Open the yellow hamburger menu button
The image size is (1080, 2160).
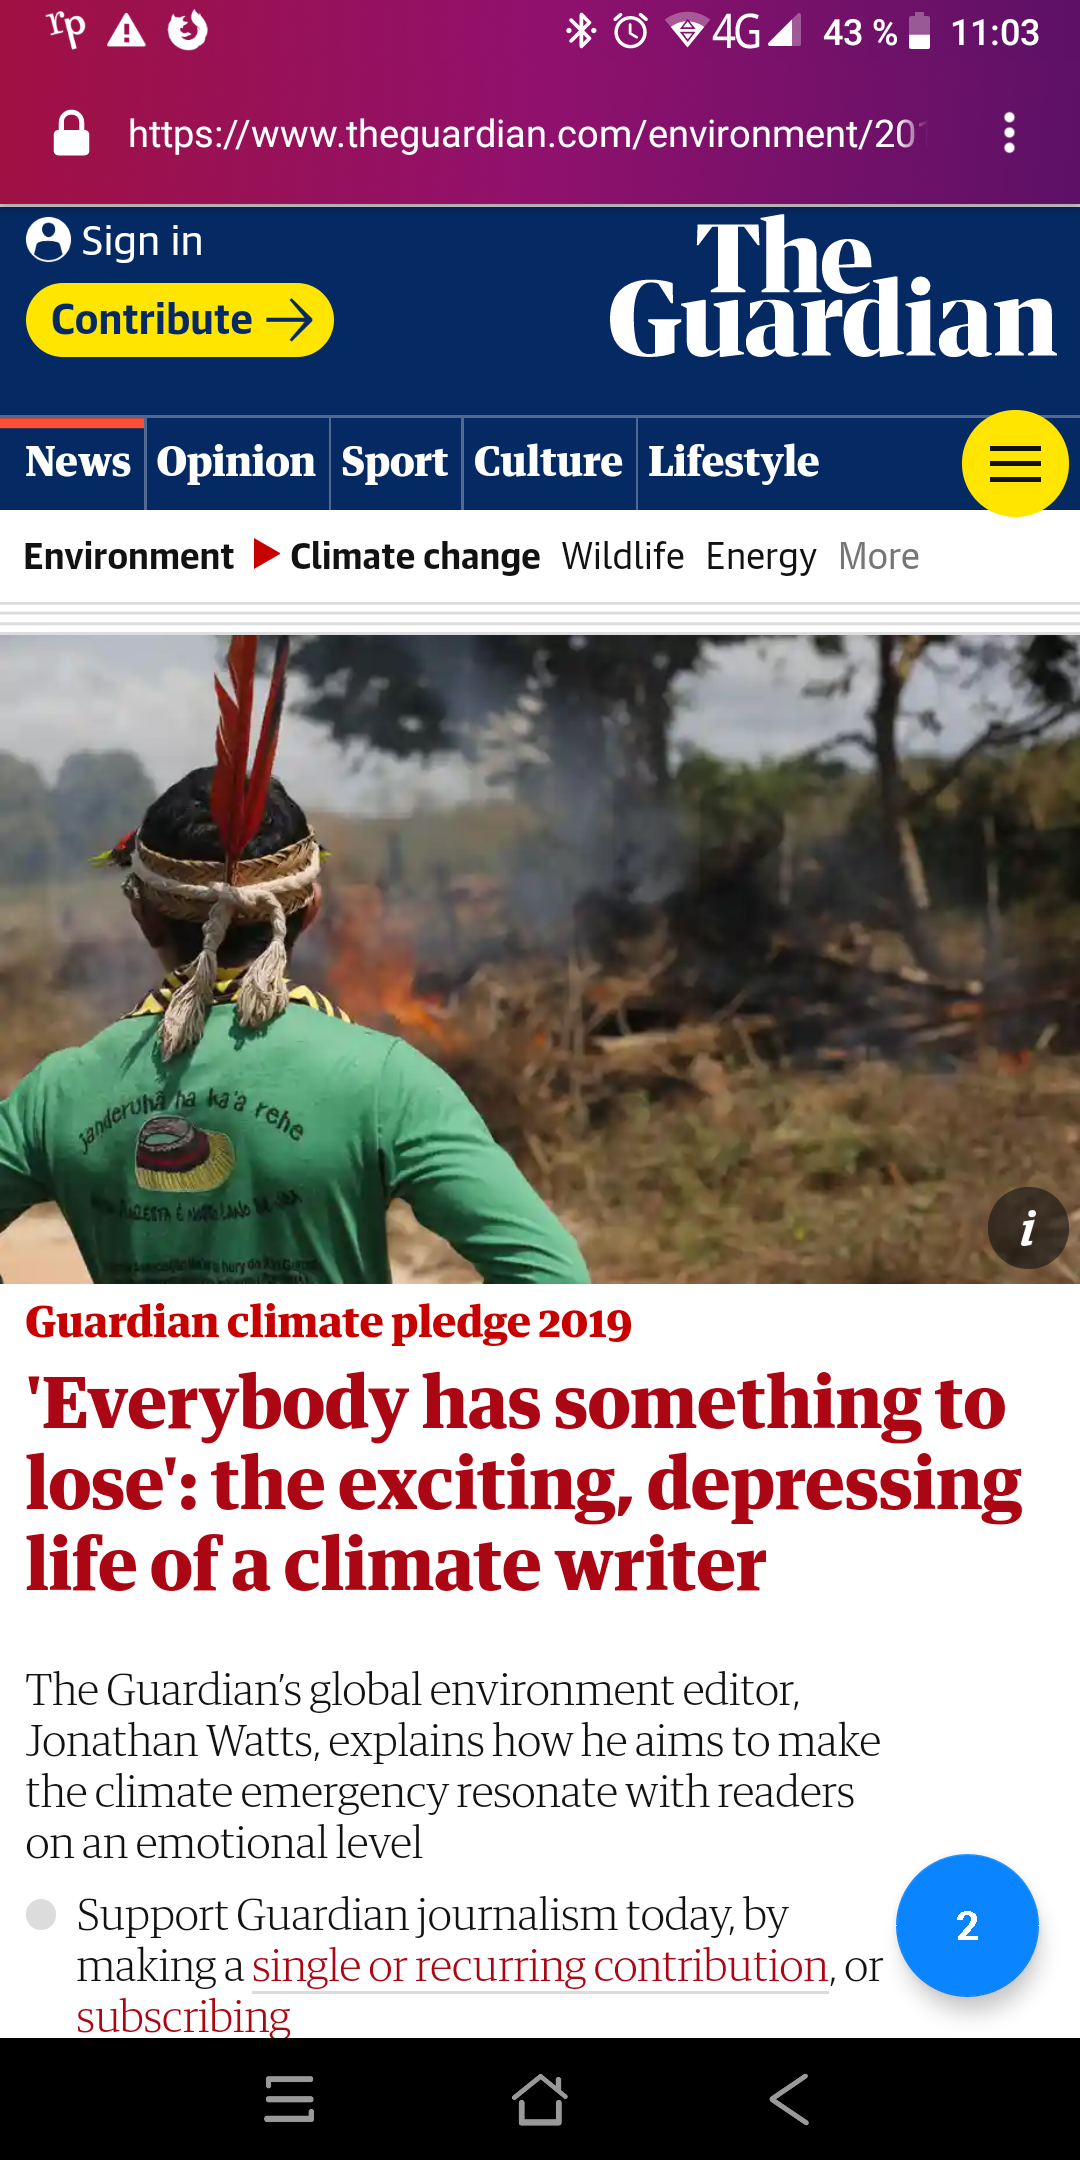pos(1015,464)
